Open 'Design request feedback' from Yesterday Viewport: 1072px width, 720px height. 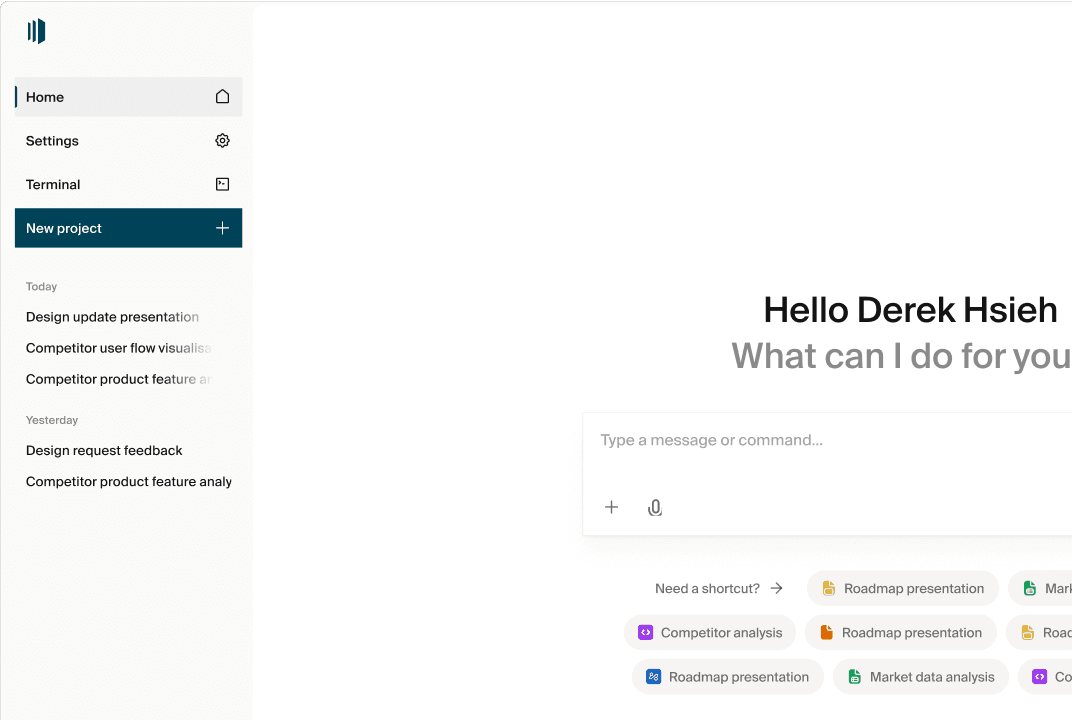coord(104,450)
